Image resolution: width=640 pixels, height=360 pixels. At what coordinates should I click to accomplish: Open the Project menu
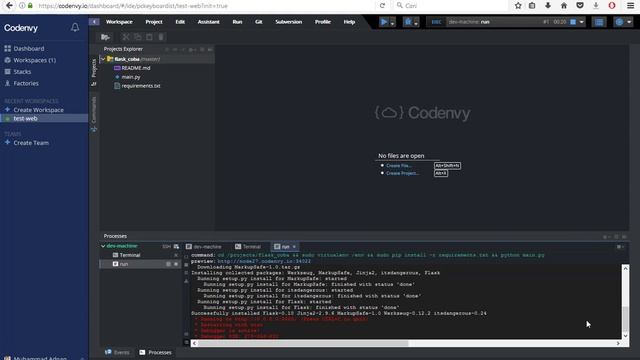154,22
